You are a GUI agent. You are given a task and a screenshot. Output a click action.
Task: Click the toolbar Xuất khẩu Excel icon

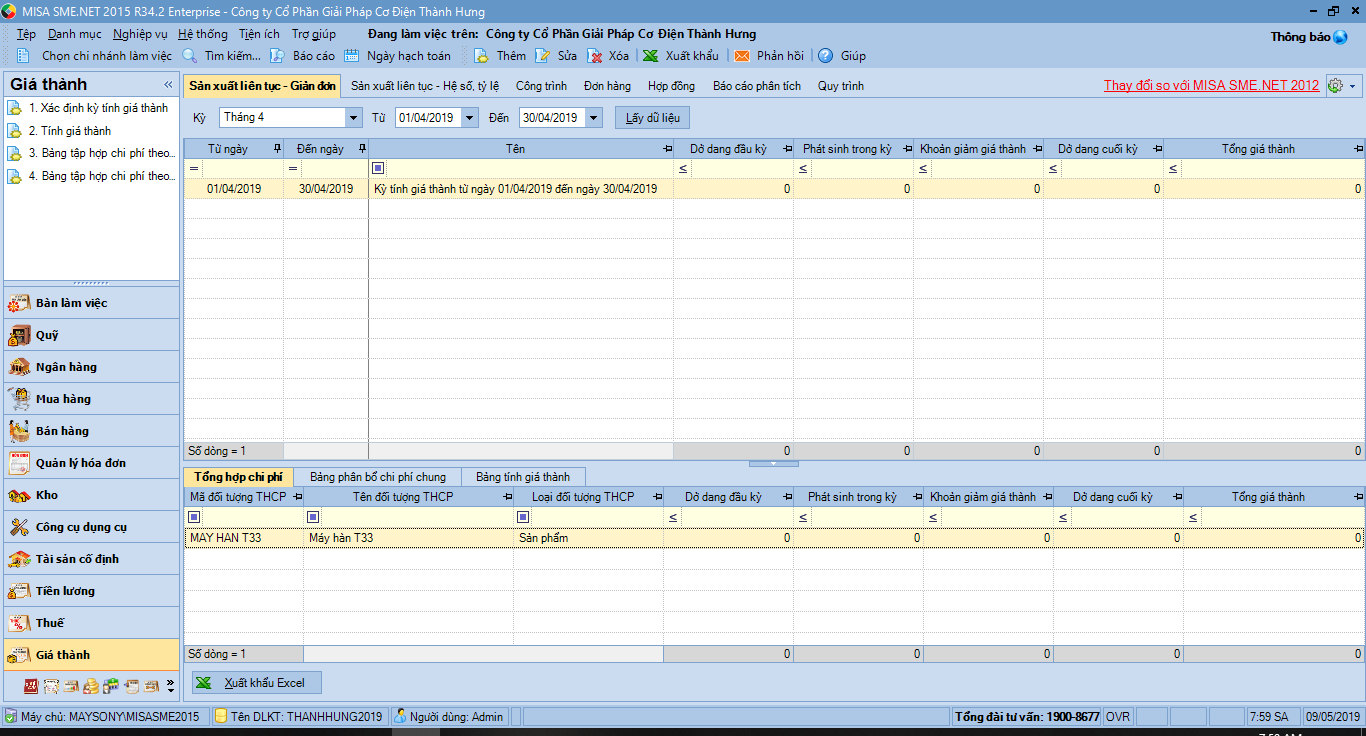650,56
